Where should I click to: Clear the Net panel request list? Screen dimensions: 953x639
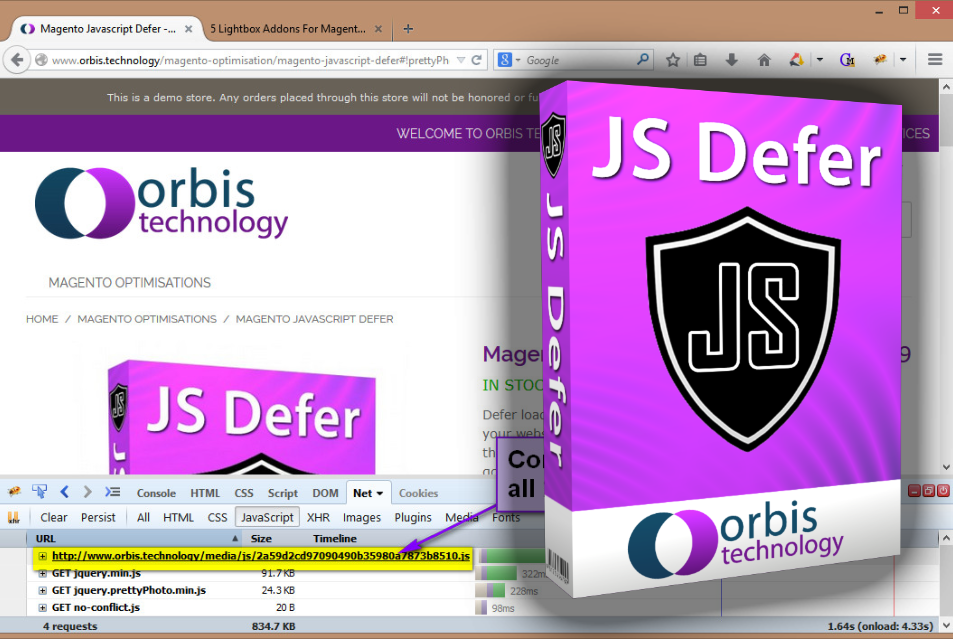tap(53, 517)
